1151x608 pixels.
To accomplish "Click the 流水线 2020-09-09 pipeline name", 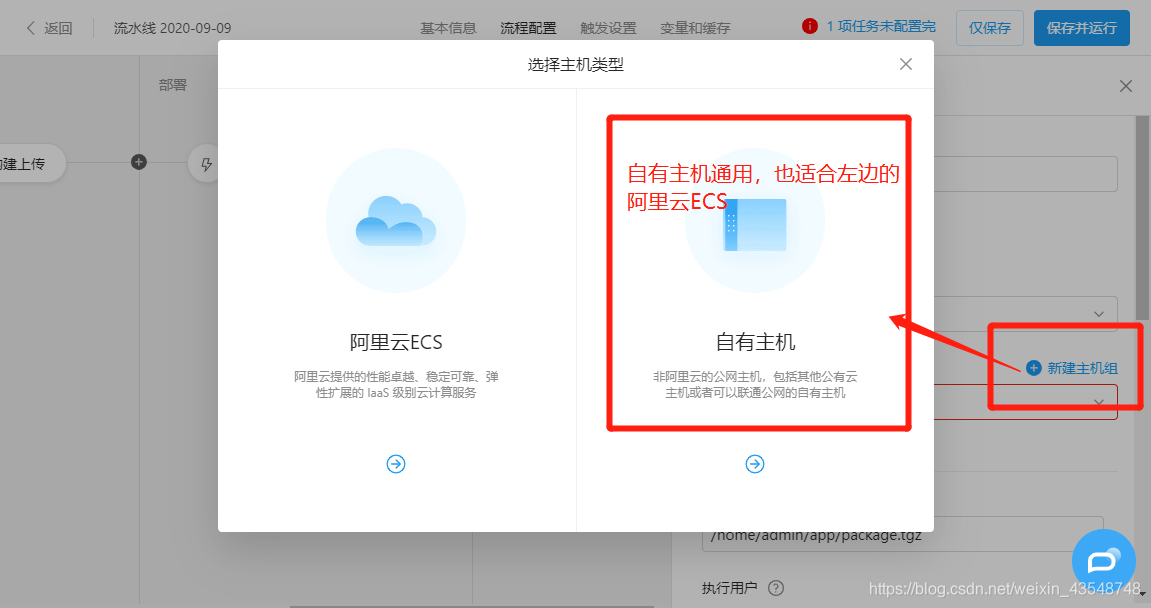I will (x=173, y=28).
